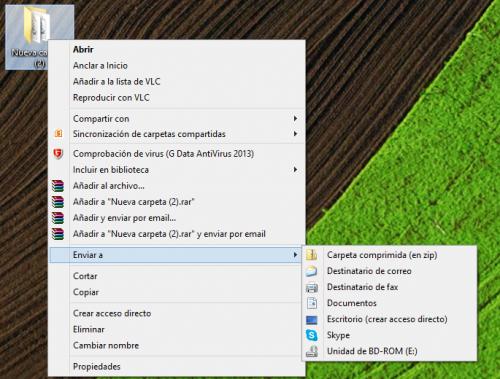500x379 pixels.
Task: Open Sincronización de carpetas compartidas entry
Action: (177, 134)
